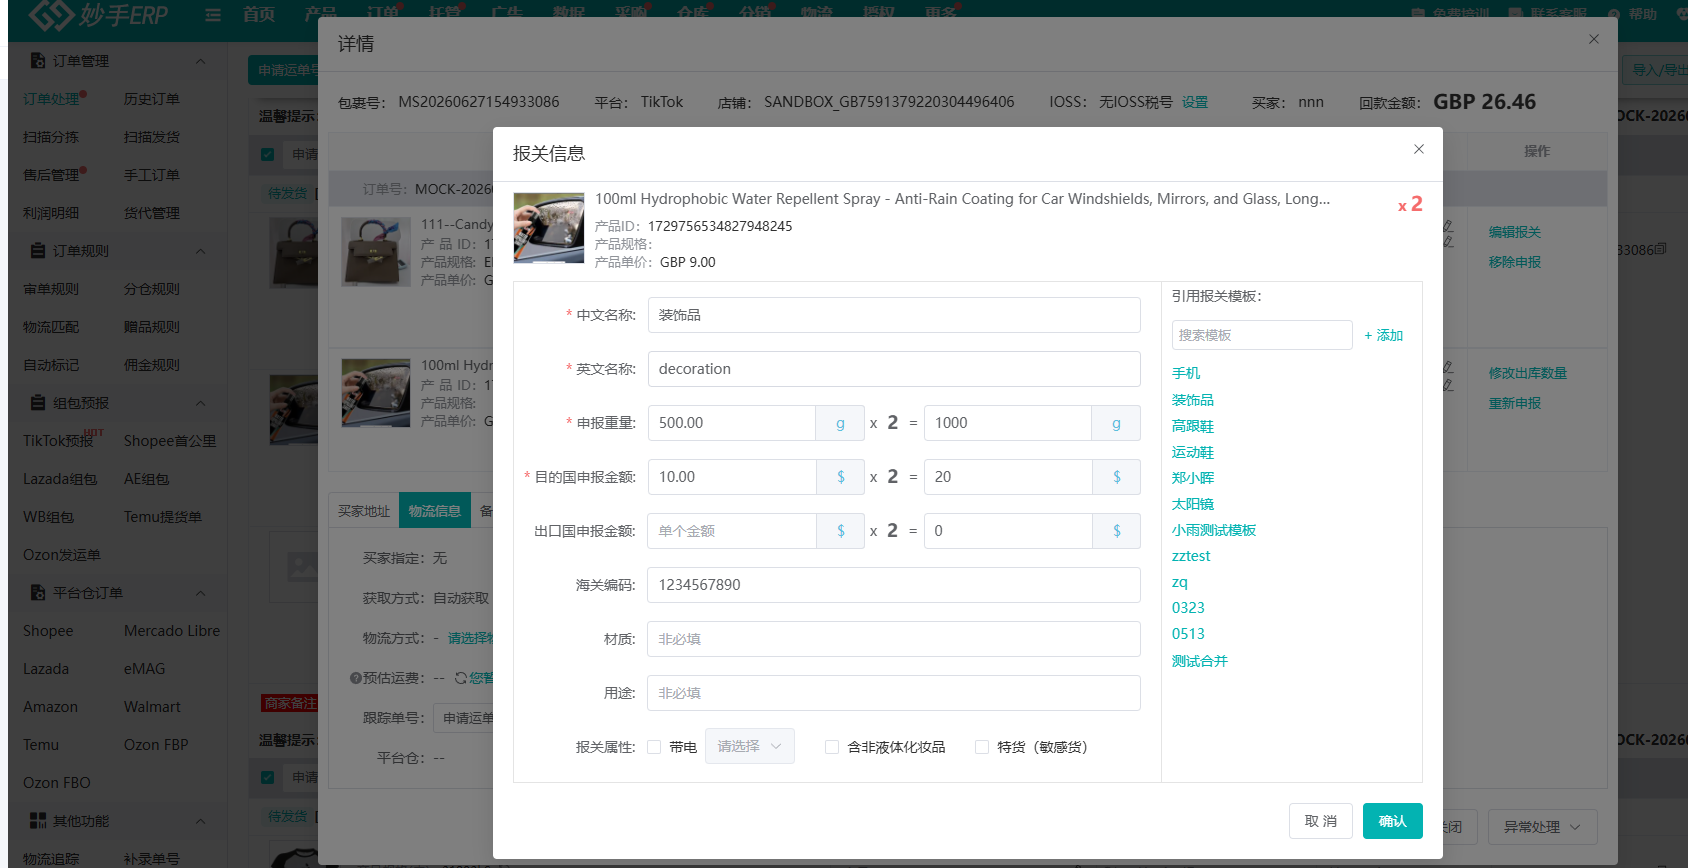The image size is (1688, 868).
Task: Switch to the 物流信息 tab
Action: pyautogui.click(x=434, y=511)
